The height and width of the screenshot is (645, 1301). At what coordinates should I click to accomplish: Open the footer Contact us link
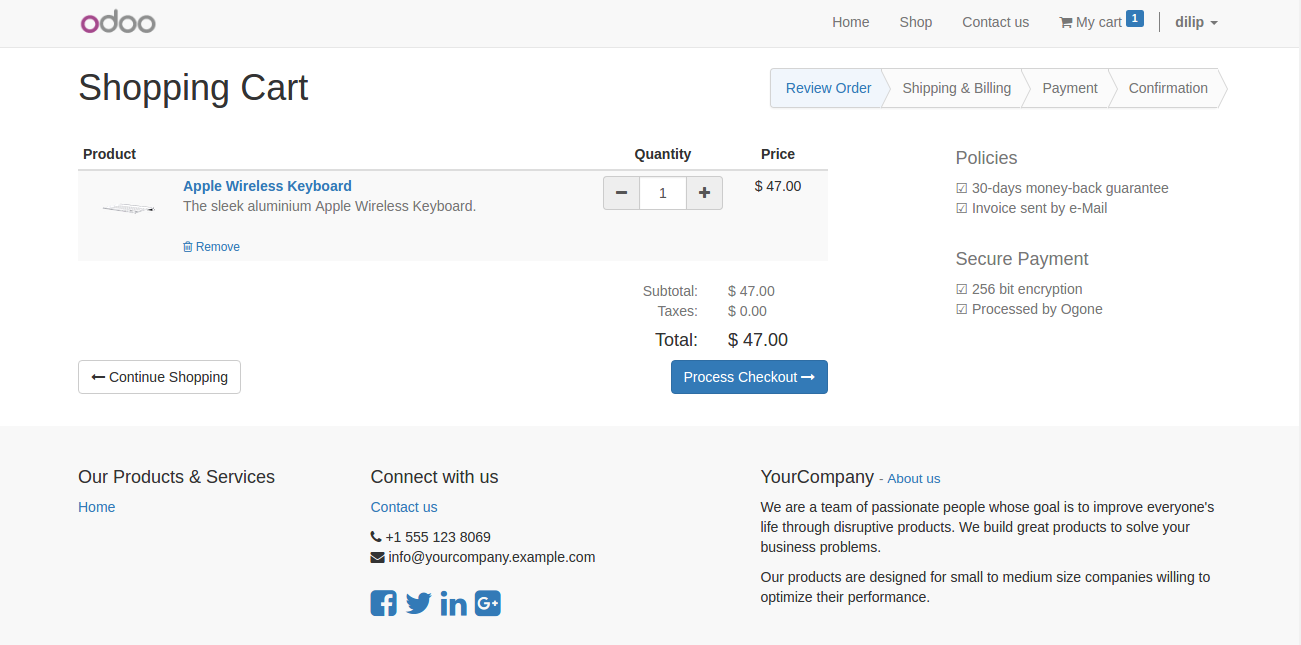point(404,507)
